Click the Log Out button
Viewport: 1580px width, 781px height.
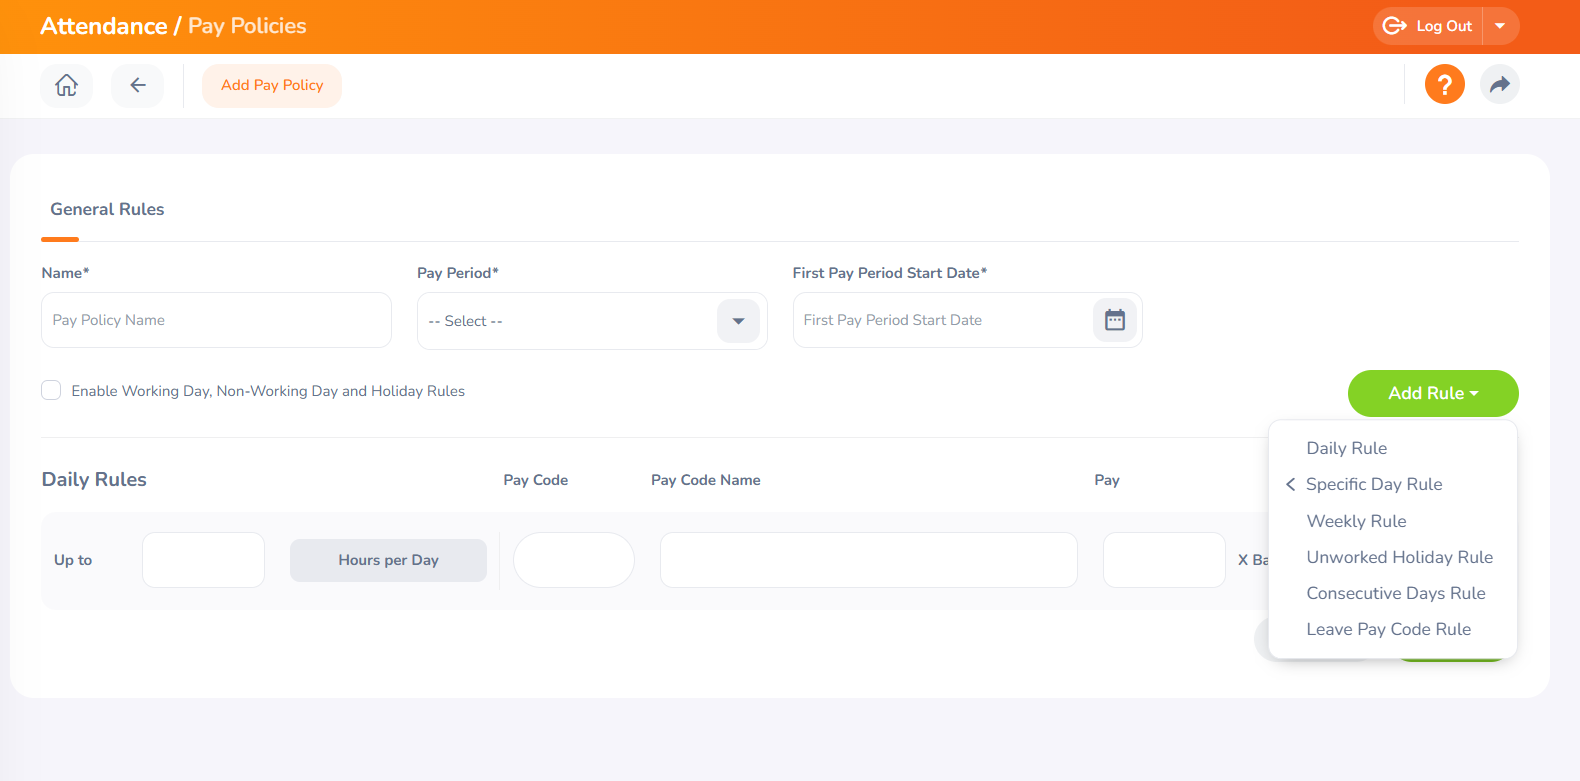[1428, 26]
